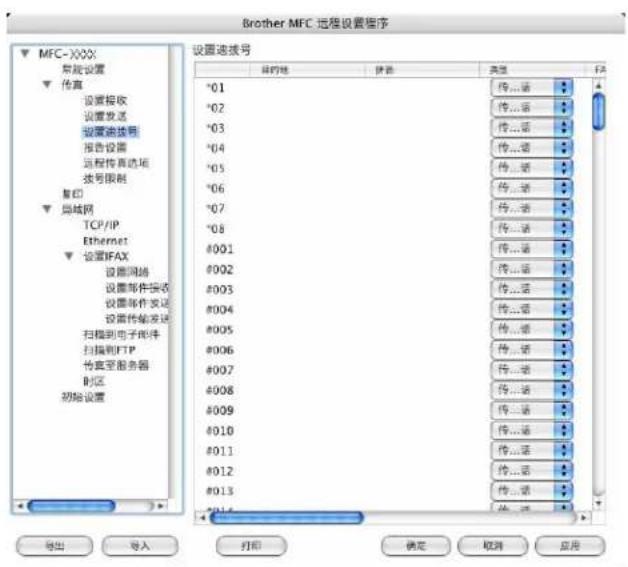Viewport: 628px width, 567px height.
Task: Click the tree panel horizontal scrollbar thumb
Action: point(71,506)
